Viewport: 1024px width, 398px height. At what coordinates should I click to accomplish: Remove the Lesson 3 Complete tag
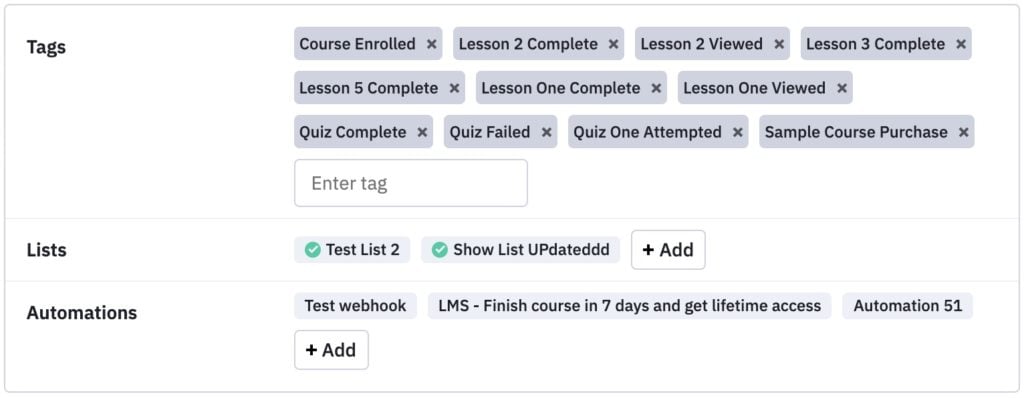point(961,44)
